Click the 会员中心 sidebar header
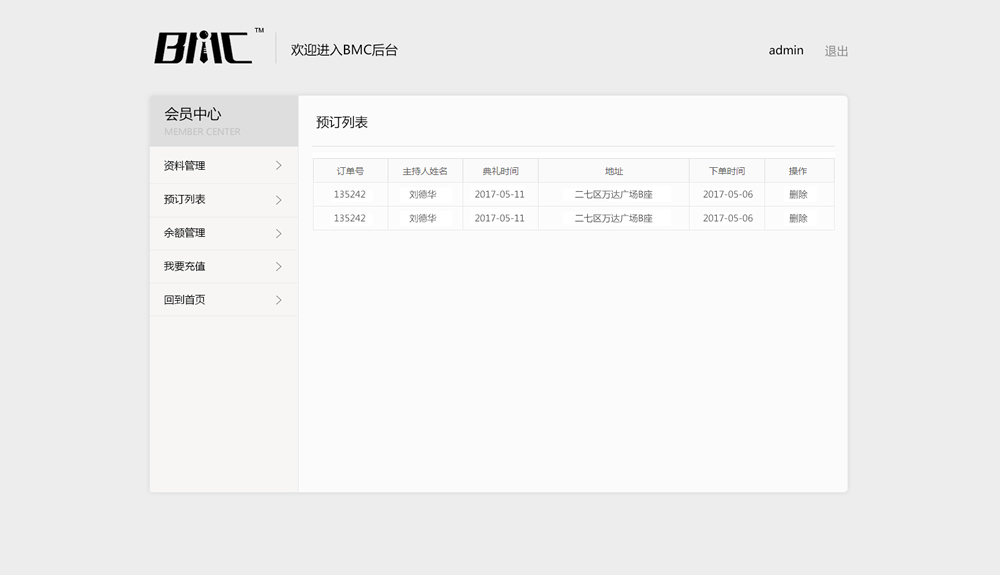Viewport: 1000px width, 575px height. [193, 115]
